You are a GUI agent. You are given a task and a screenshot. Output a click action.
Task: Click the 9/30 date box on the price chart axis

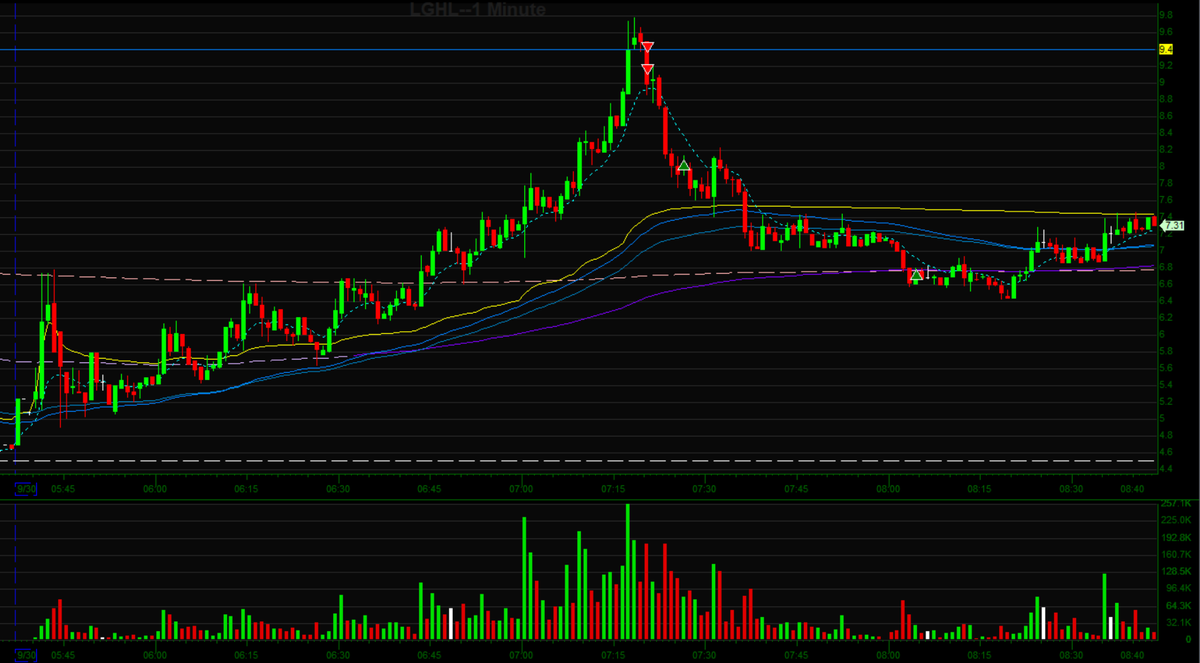24,488
